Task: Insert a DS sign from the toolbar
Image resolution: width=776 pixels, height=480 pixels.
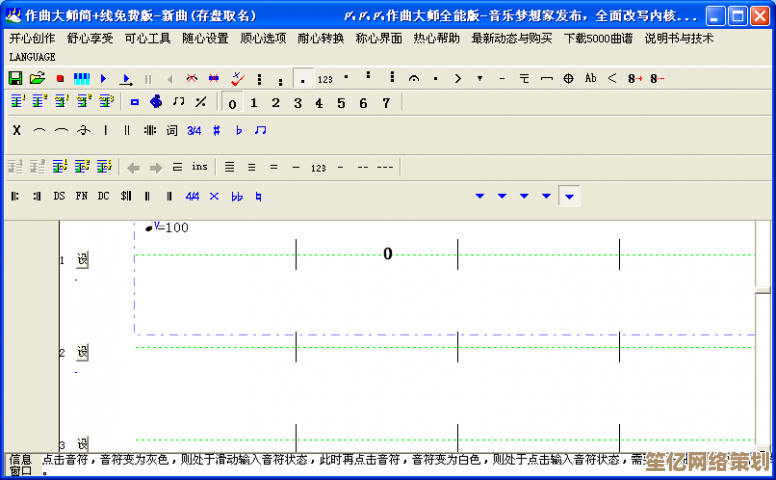Action: [x=59, y=196]
